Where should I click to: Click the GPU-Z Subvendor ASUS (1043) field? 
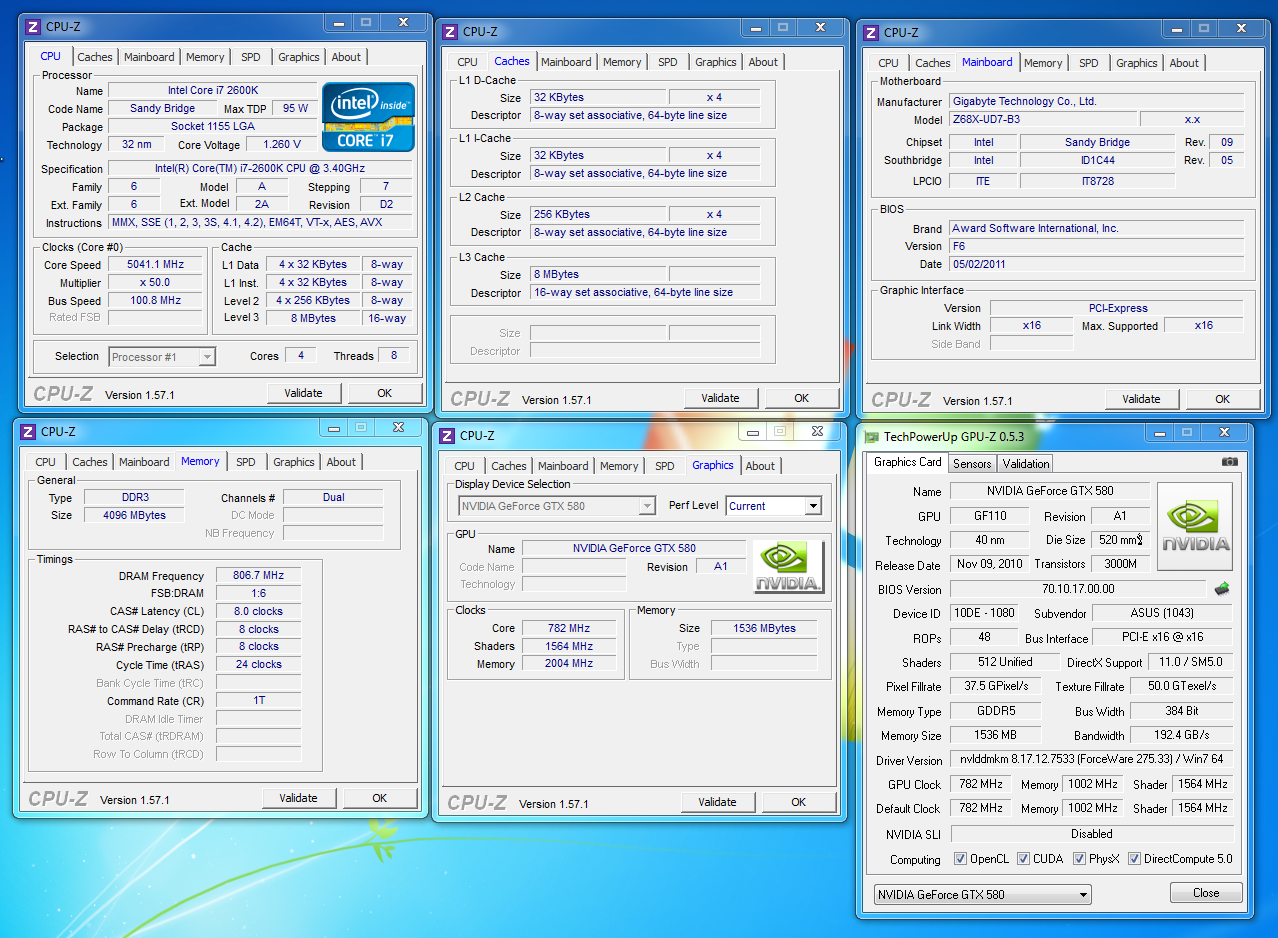[1162, 614]
